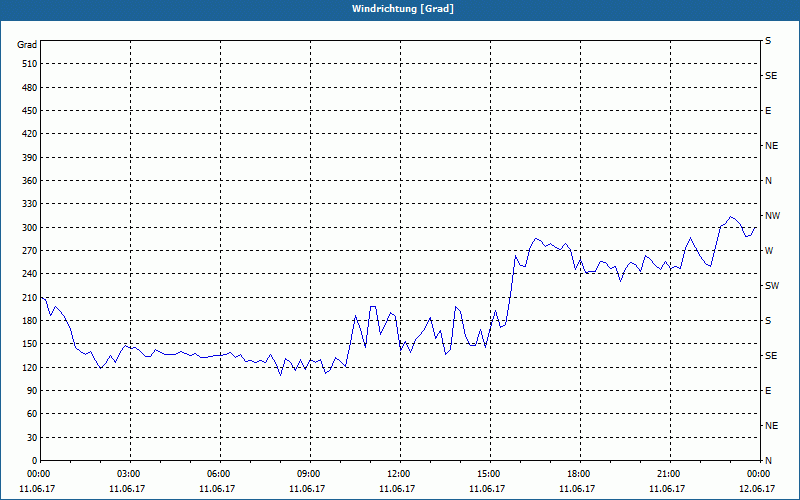800x500 pixels.
Task: Click the 90 y-axis label
Action: coord(32,391)
